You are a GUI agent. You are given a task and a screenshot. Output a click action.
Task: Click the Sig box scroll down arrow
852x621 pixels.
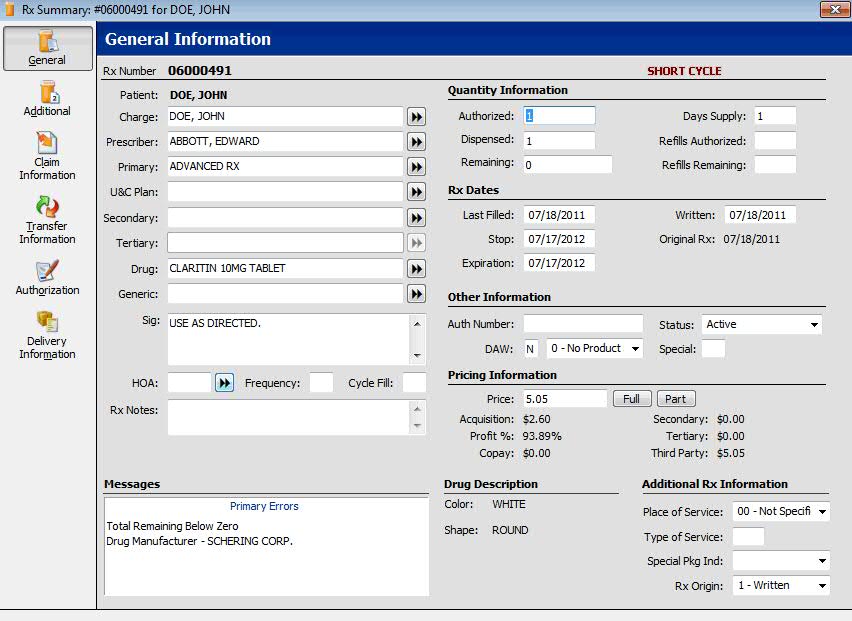pyautogui.click(x=417, y=355)
